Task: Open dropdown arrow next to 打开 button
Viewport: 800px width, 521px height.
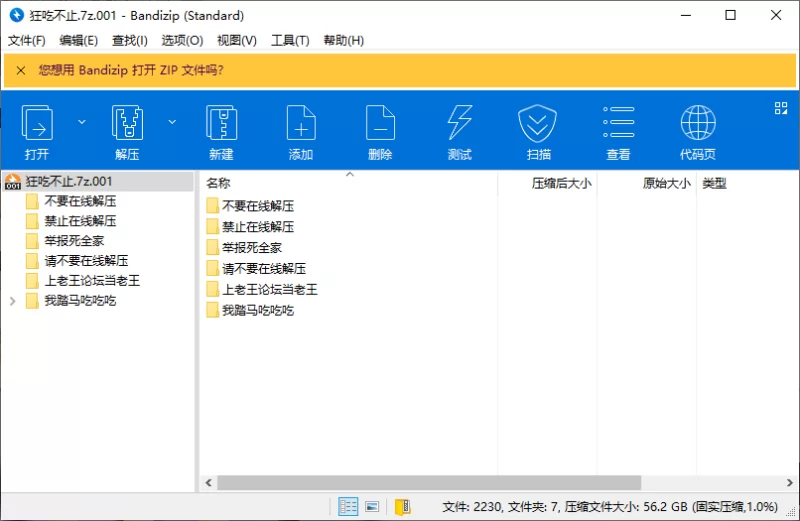Action: point(82,122)
